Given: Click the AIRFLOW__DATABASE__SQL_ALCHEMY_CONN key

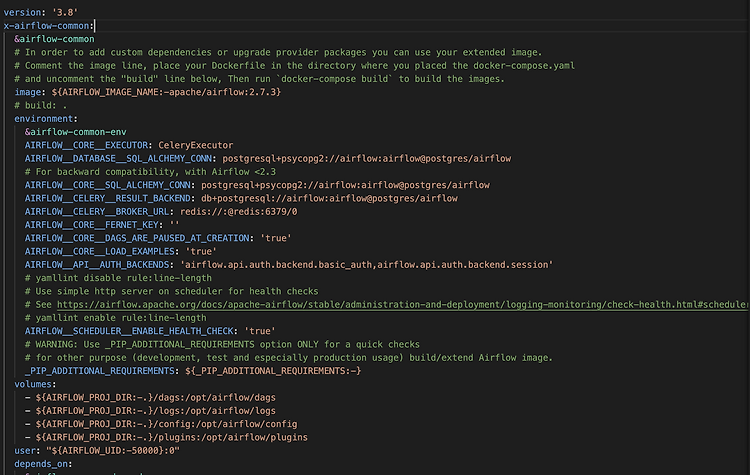Looking at the screenshot, I should 119,158.
